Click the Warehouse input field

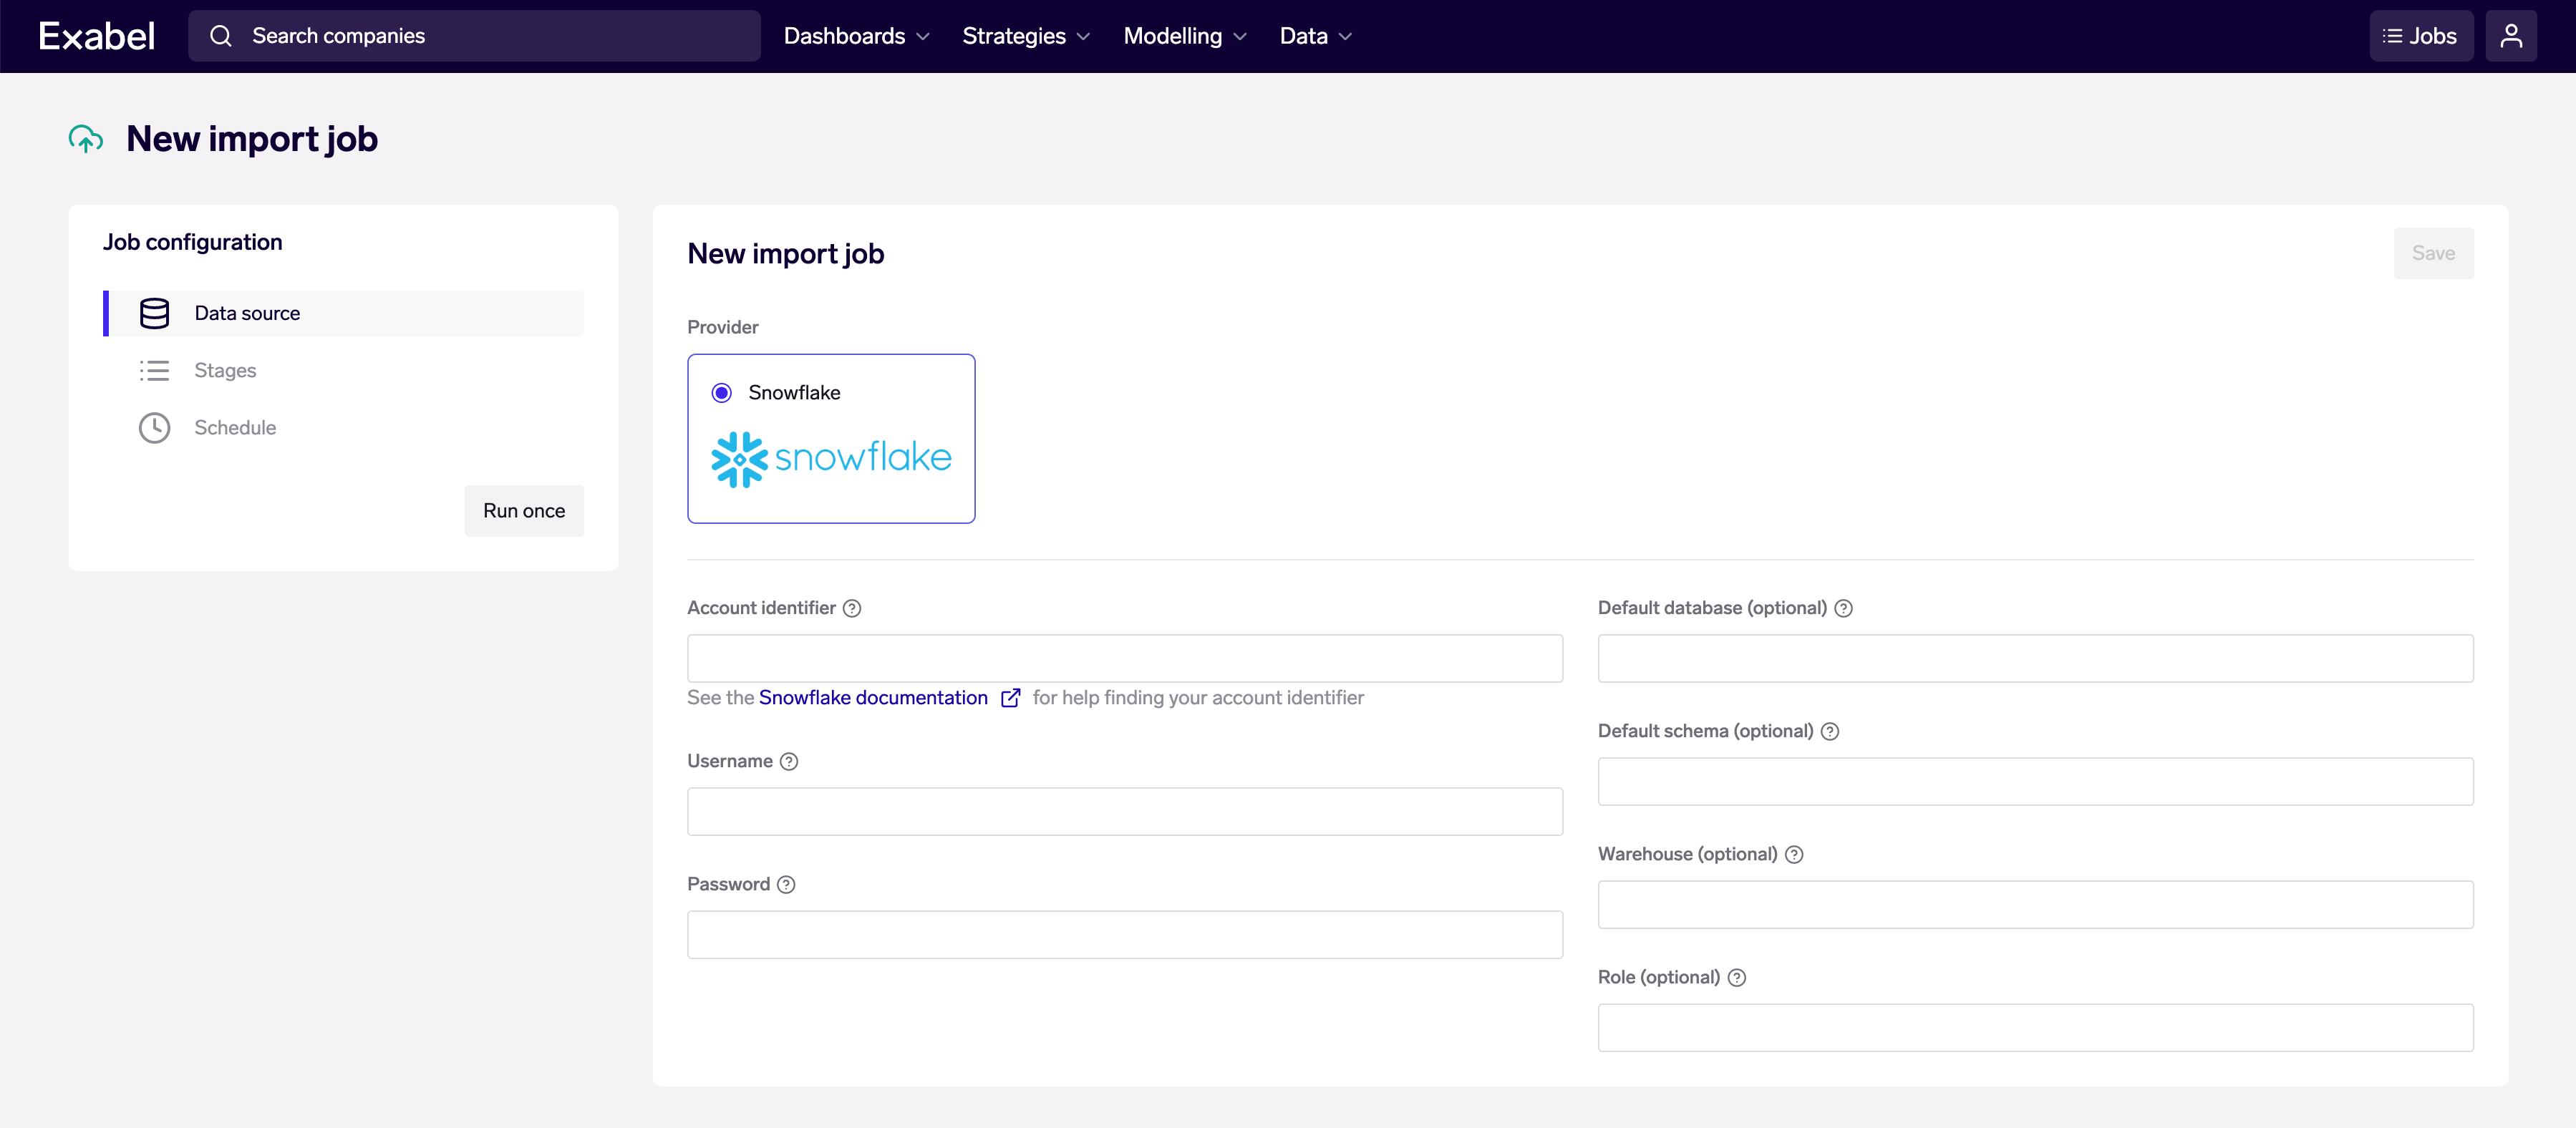click(x=2035, y=905)
